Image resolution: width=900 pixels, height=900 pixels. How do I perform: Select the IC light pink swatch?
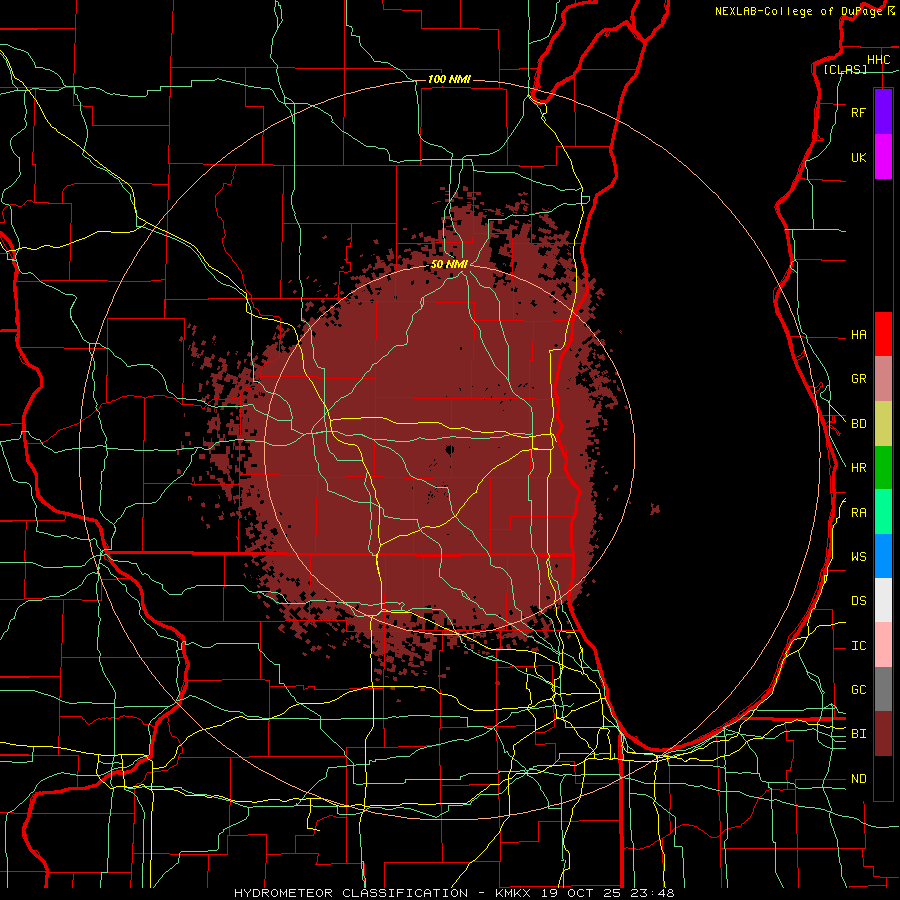point(883,645)
